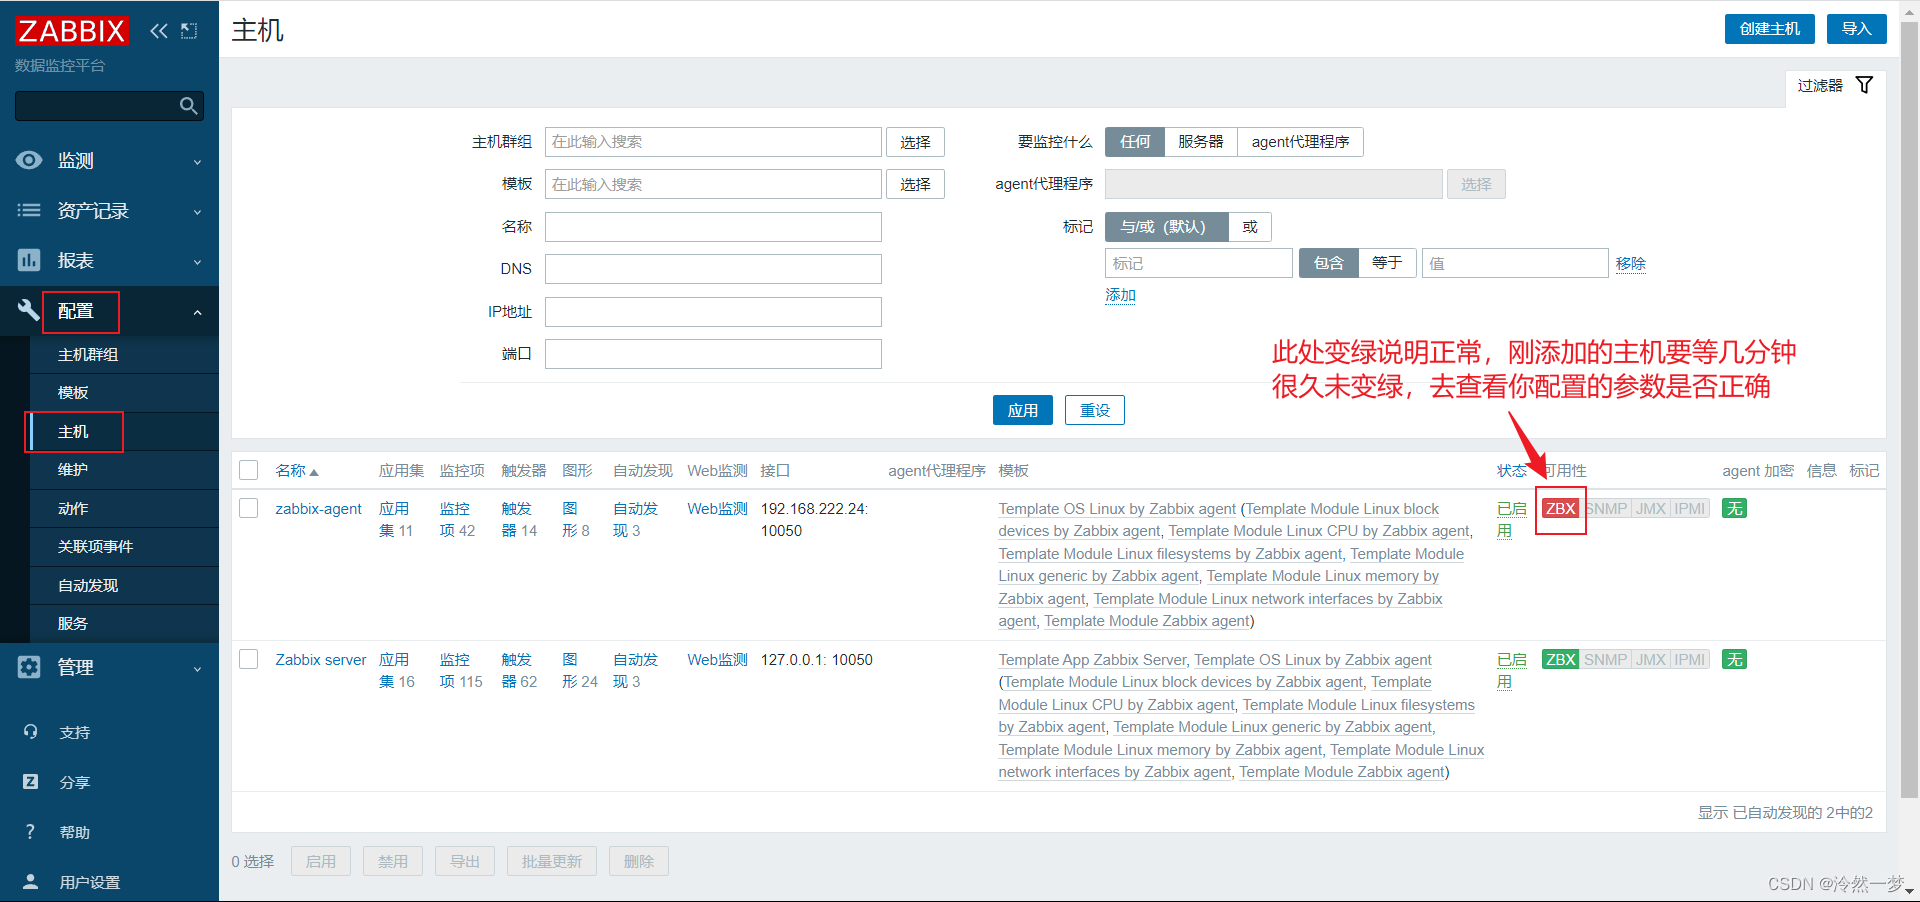This screenshot has width=1920, height=902.
Task: Click JMX badge in zabbix-agent row
Action: [1651, 508]
